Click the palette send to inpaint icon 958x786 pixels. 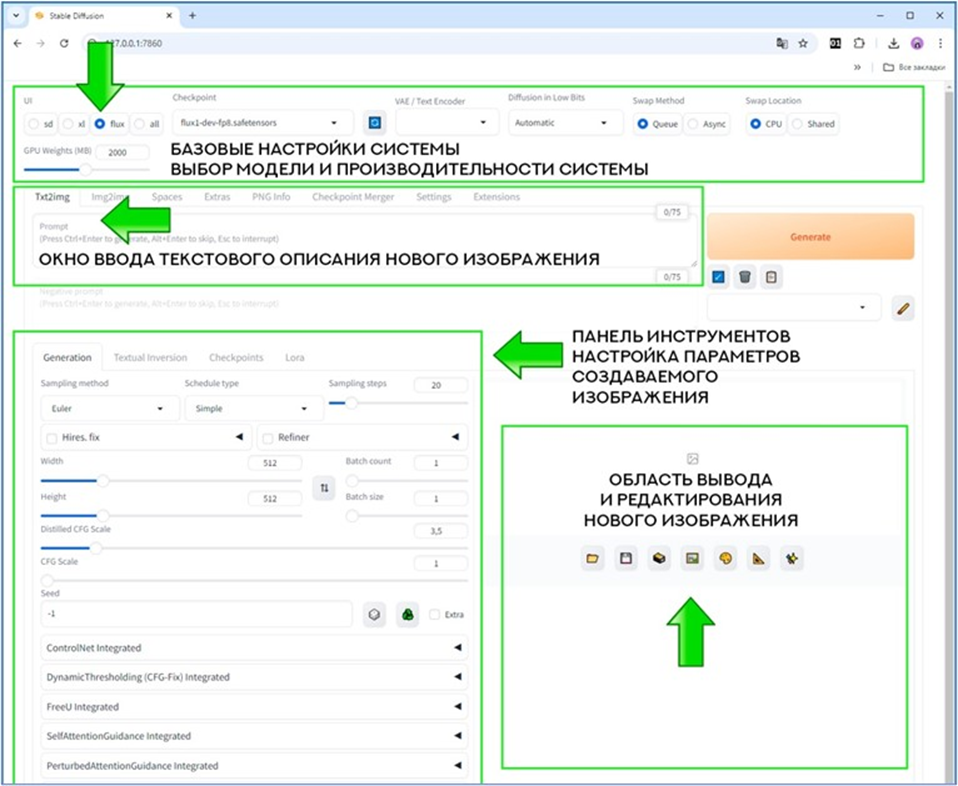[x=724, y=559]
